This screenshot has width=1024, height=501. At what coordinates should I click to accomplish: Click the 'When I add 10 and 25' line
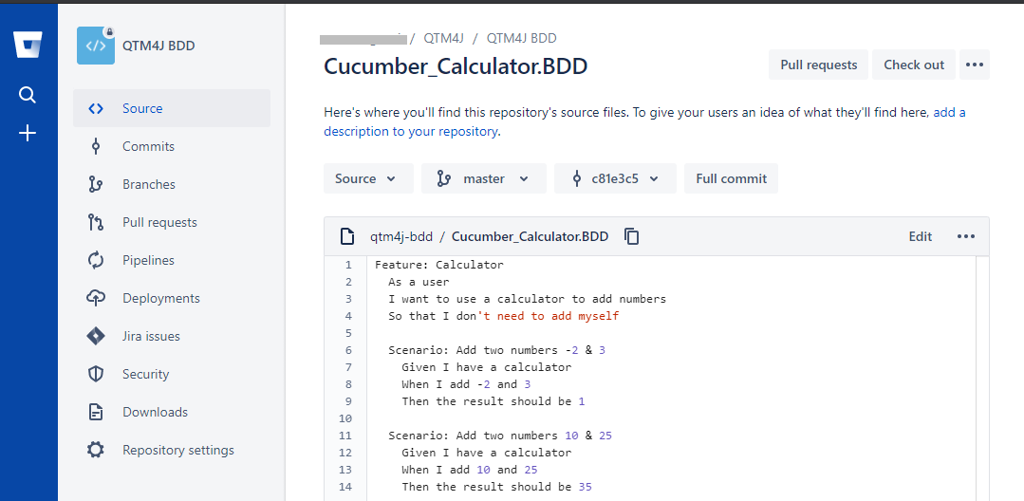[470, 470]
